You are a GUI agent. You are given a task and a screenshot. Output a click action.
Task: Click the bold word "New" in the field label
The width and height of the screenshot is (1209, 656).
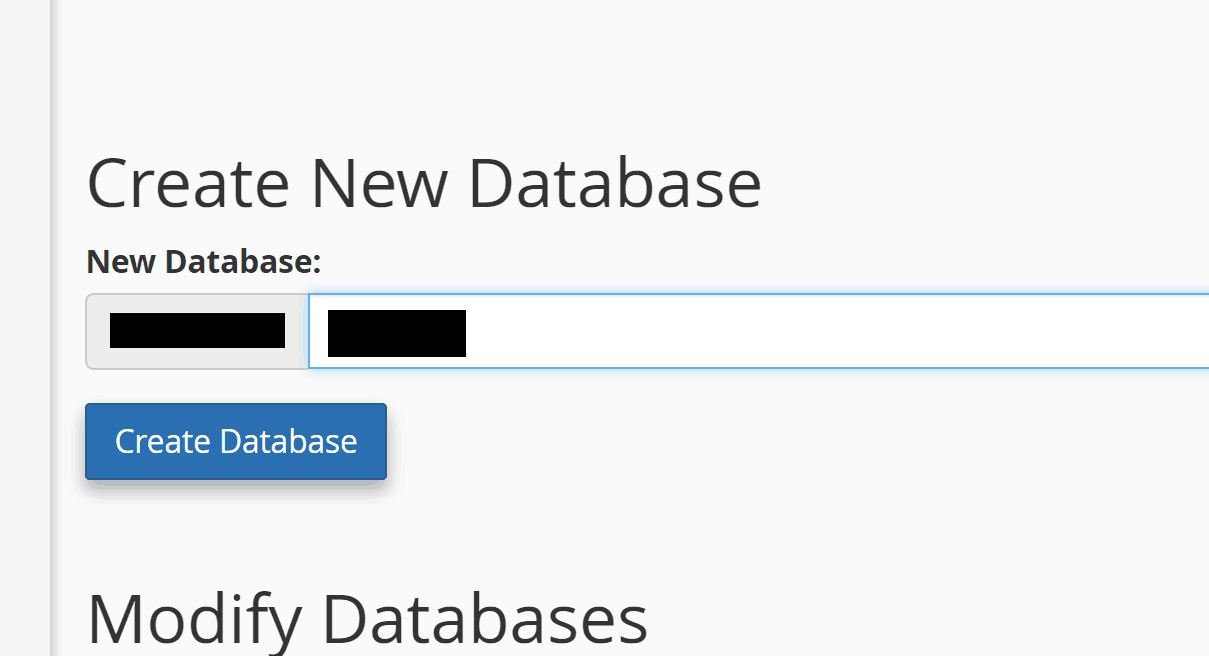pyautogui.click(x=122, y=262)
